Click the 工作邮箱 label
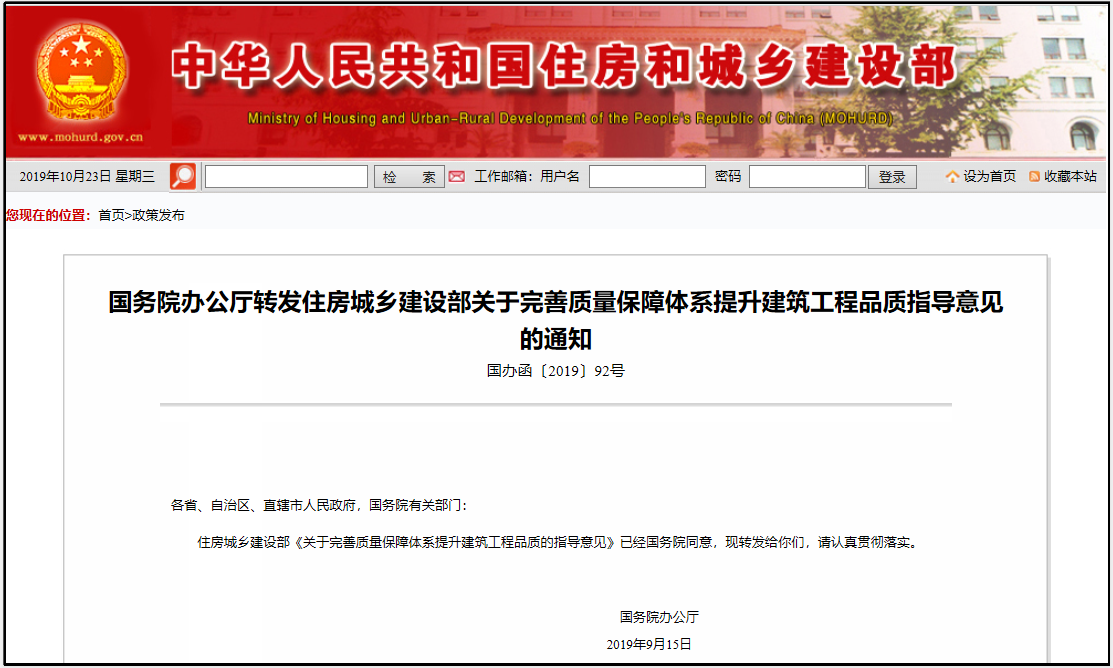This screenshot has width=1113, height=668. tap(503, 177)
